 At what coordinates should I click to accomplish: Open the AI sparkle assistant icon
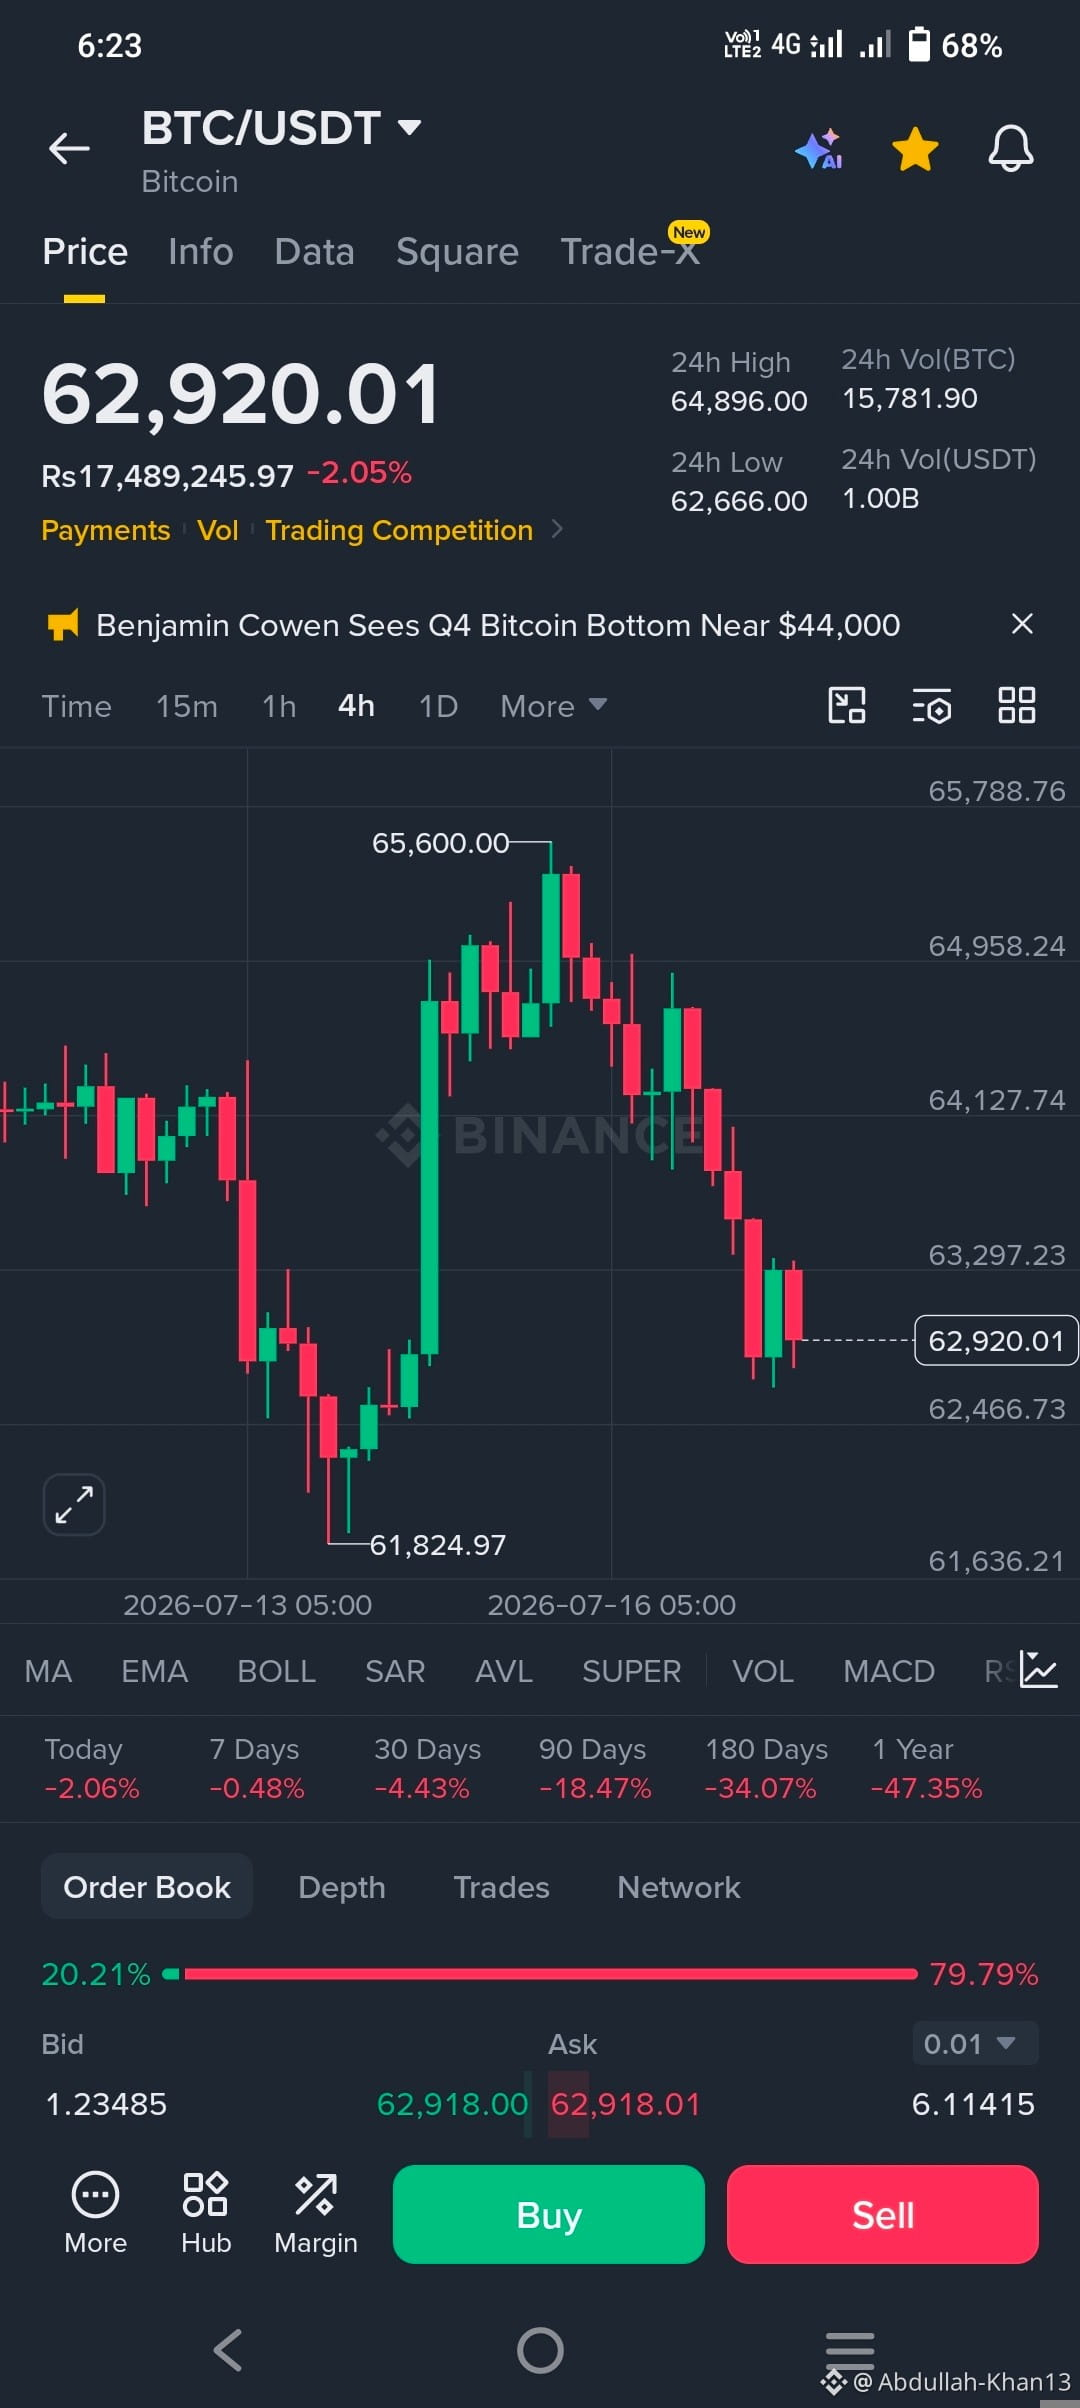pyautogui.click(x=818, y=149)
